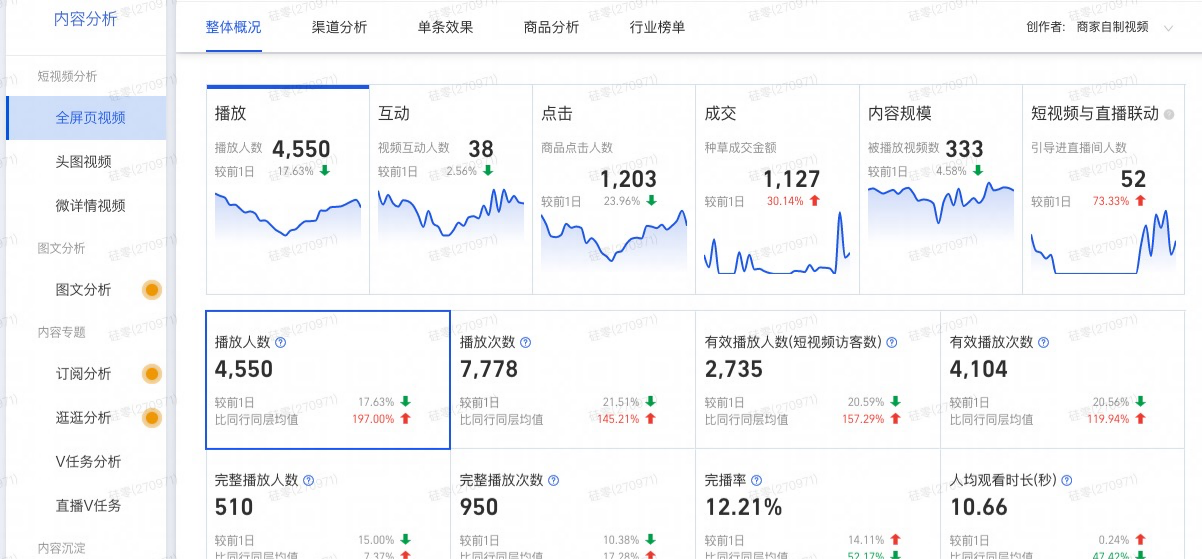Click help icon beside 播放次数
This screenshot has height=559, width=1202.
point(526,342)
